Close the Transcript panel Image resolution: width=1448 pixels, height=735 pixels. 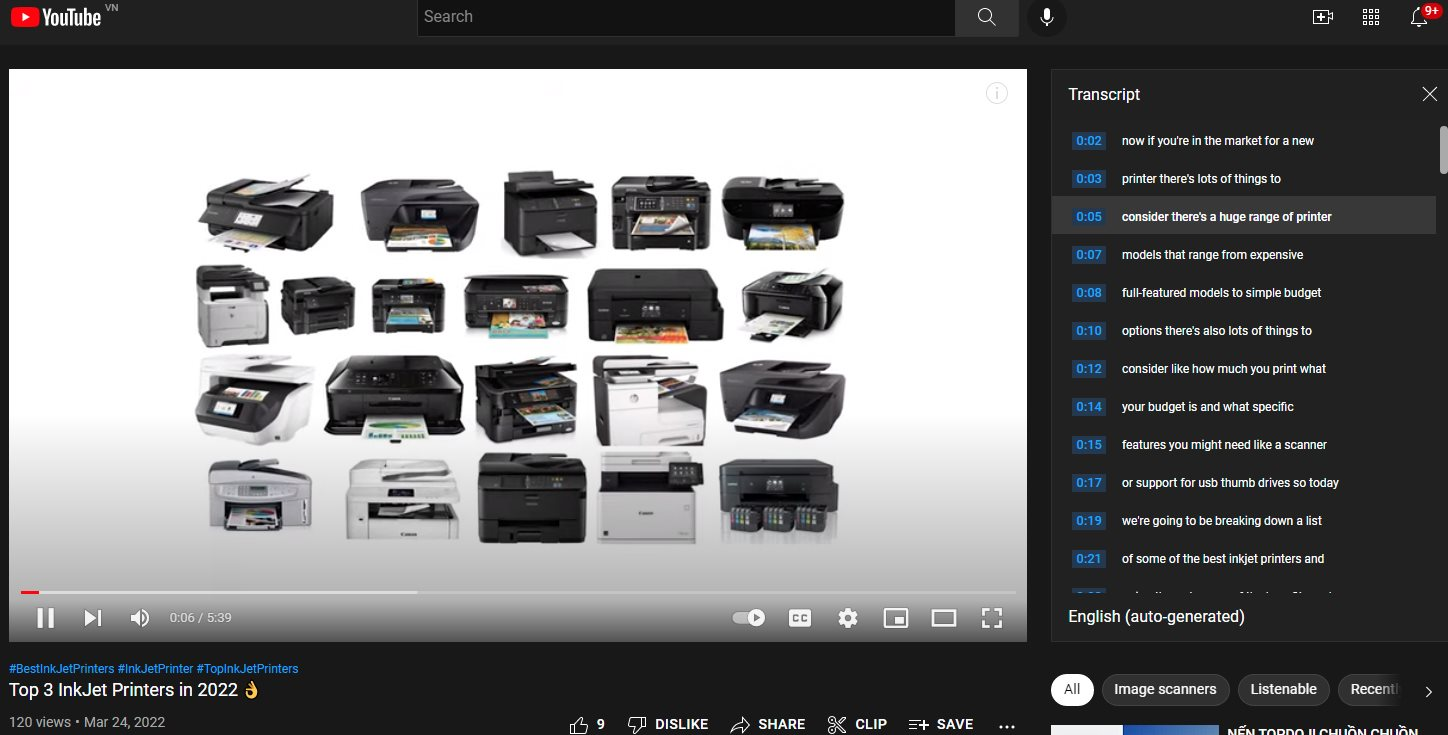pyautogui.click(x=1429, y=94)
